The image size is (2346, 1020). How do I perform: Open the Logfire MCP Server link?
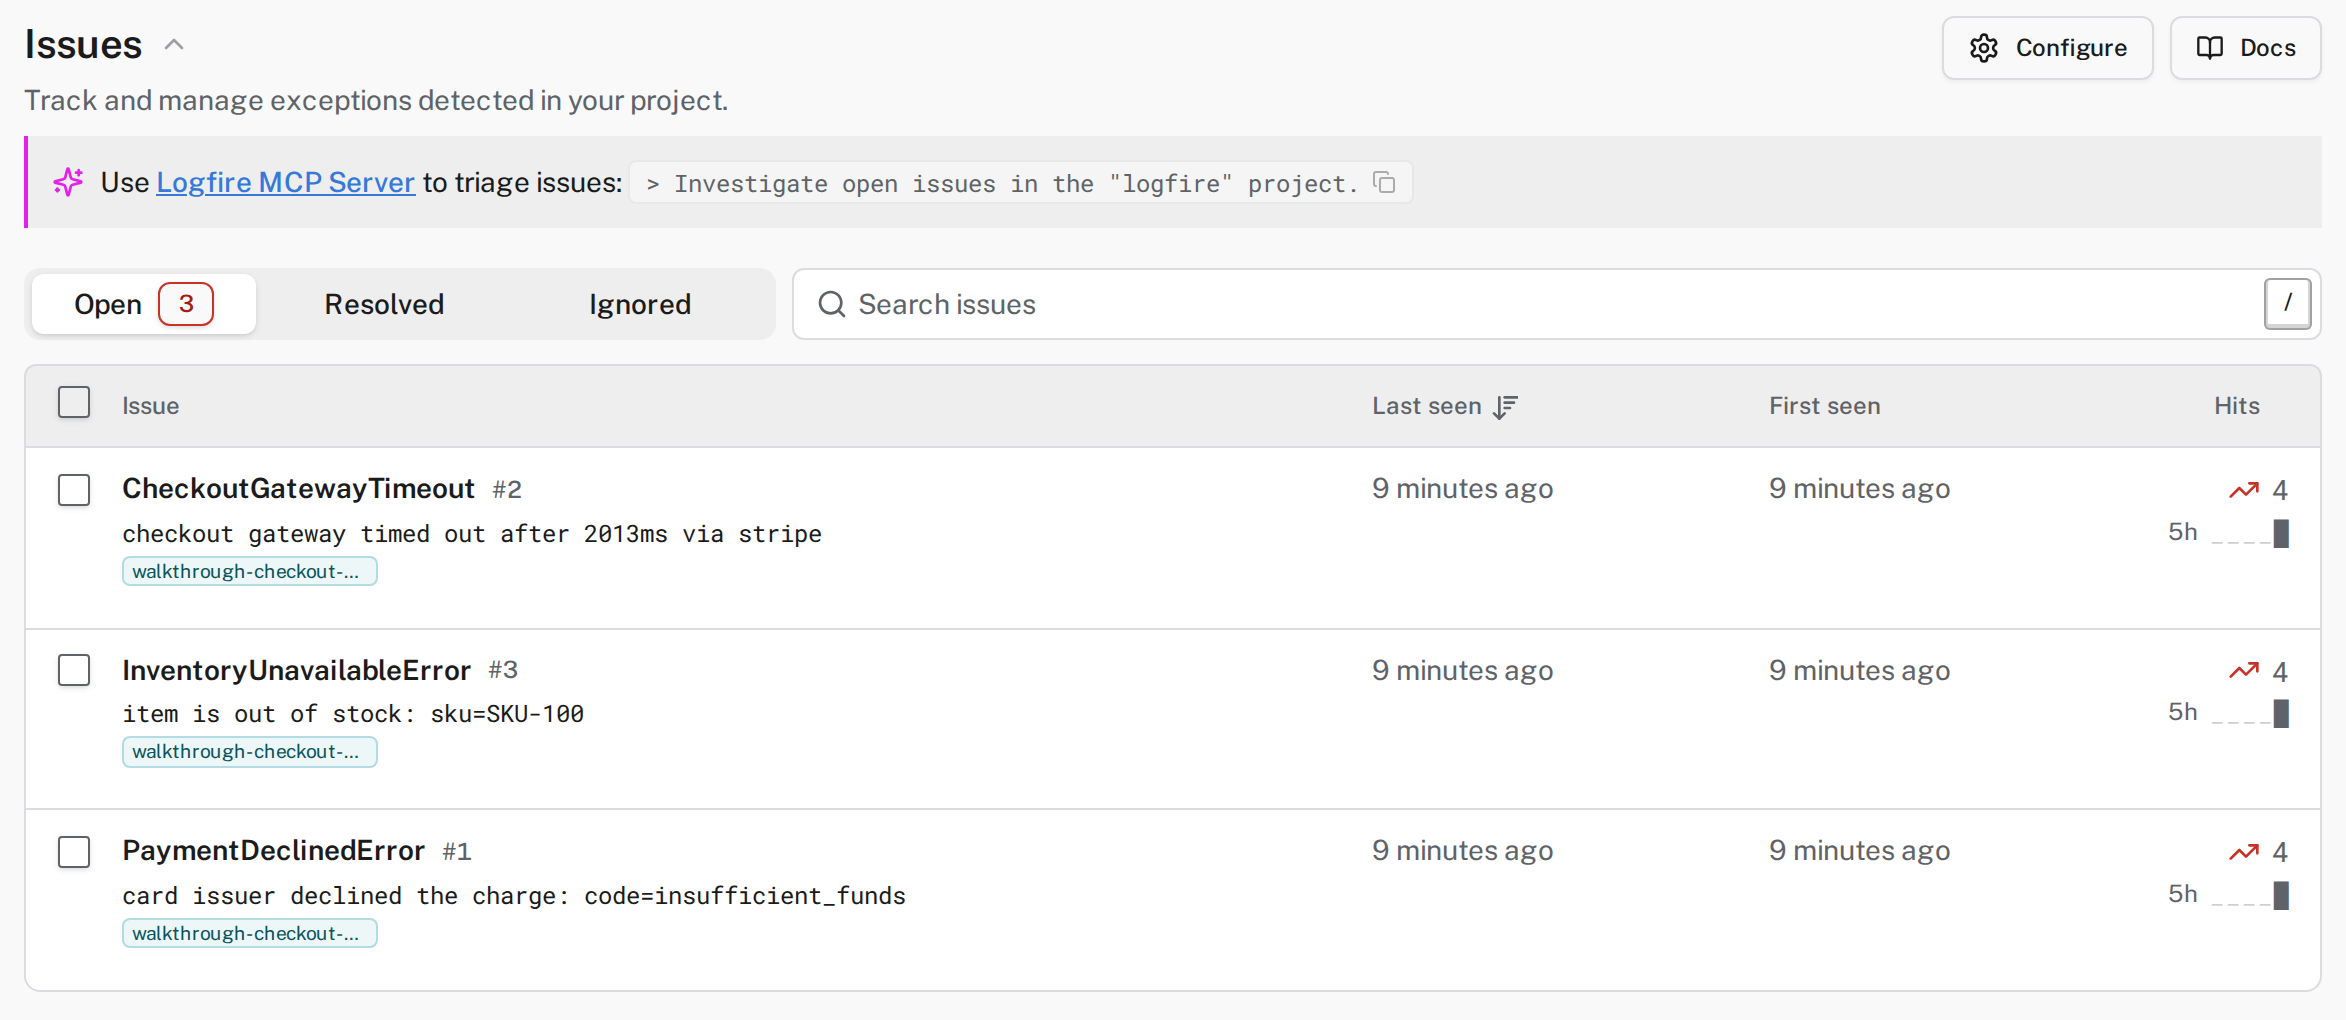(285, 182)
